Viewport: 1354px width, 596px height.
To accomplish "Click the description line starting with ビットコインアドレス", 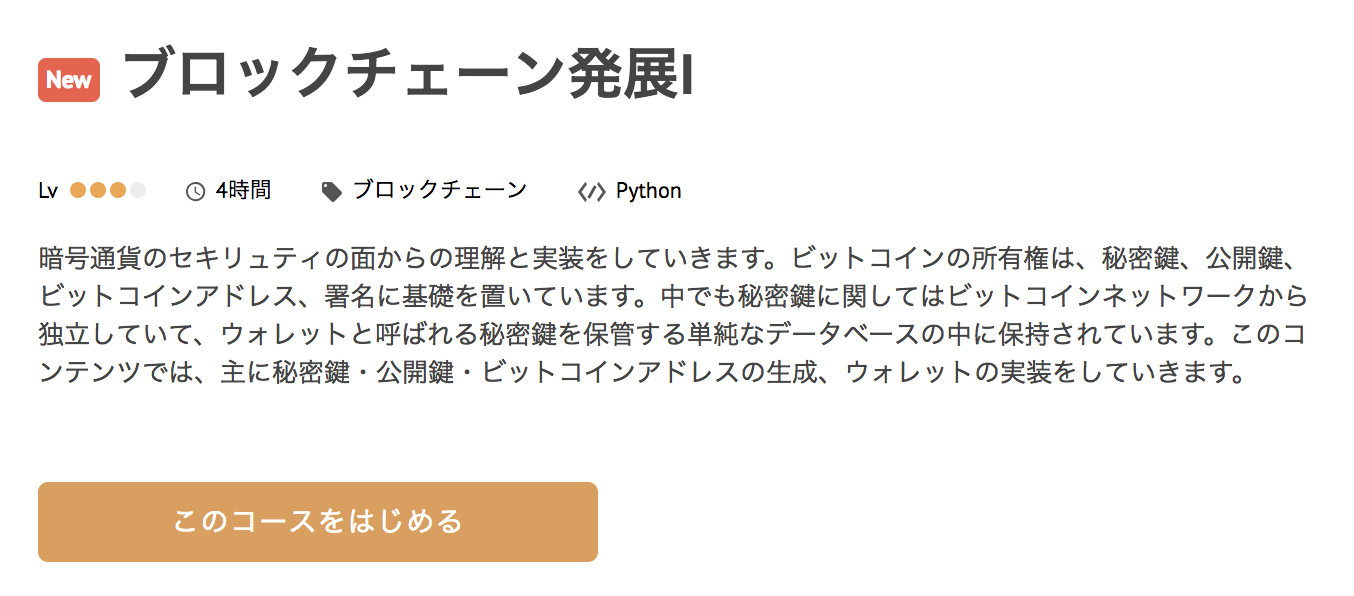I will [672, 297].
